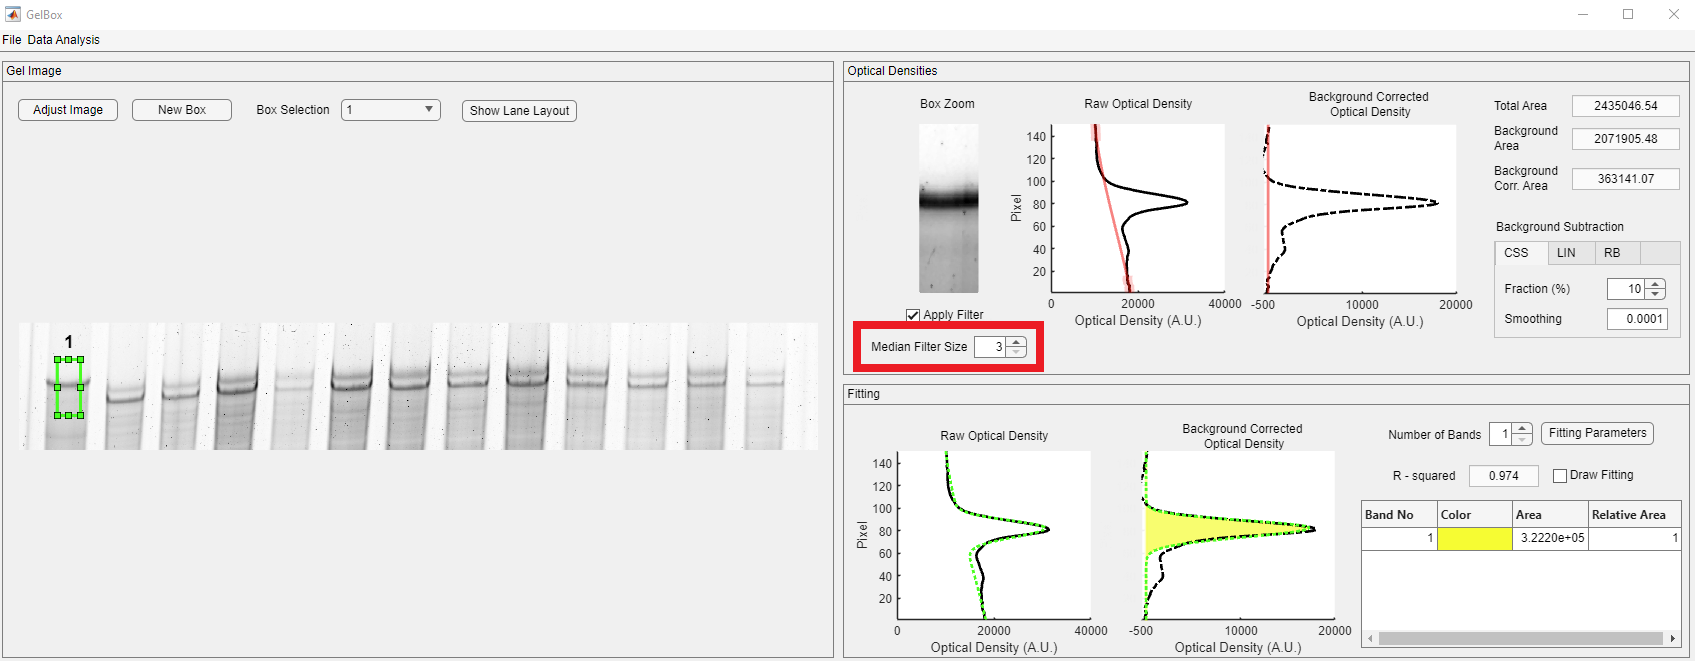Click the table scrollbar right arrow
The width and height of the screenshot is (1695, 661).
(1673, 638)
